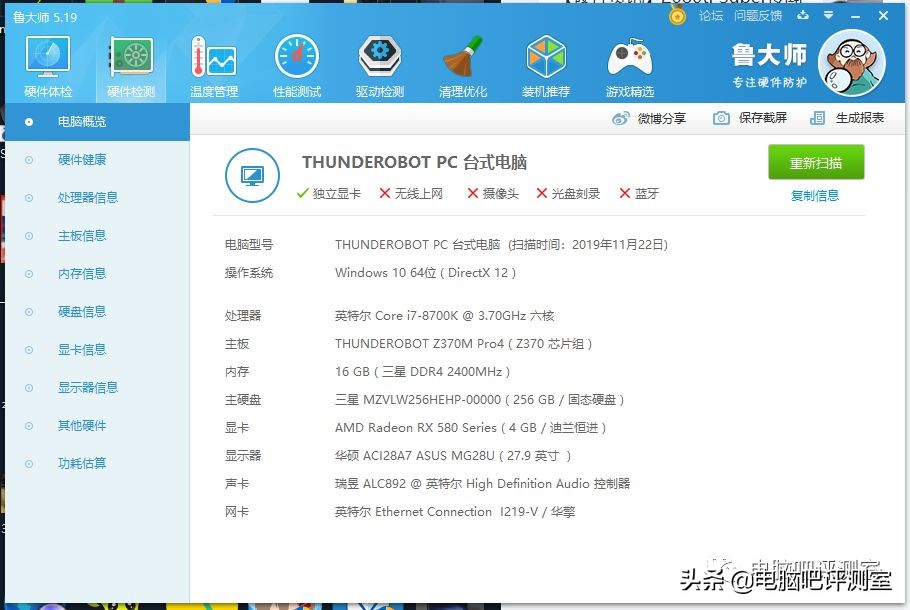Open the 游戏精选 game selection panel
The height and width of the screenshot is (610, 910).
(x=629, y=63)
